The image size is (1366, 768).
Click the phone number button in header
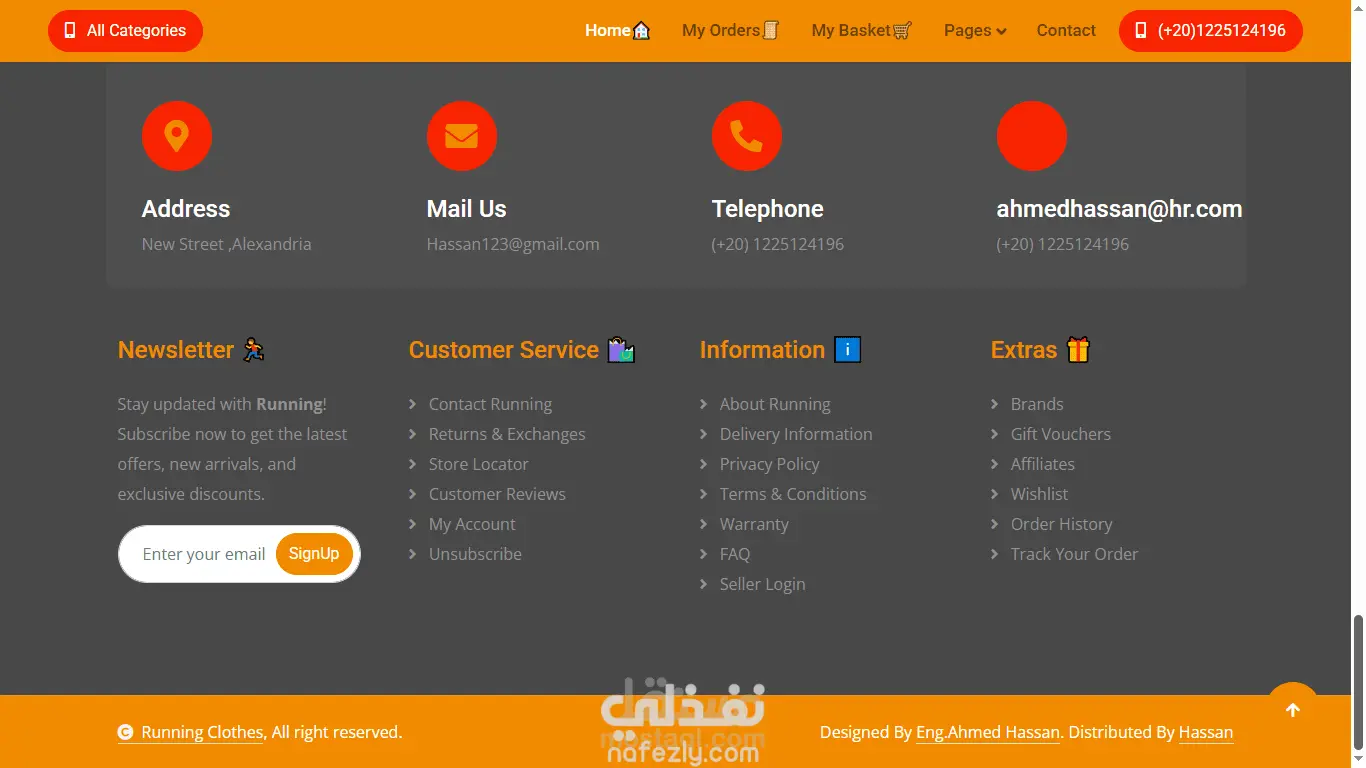click(x=1211, y=31)
